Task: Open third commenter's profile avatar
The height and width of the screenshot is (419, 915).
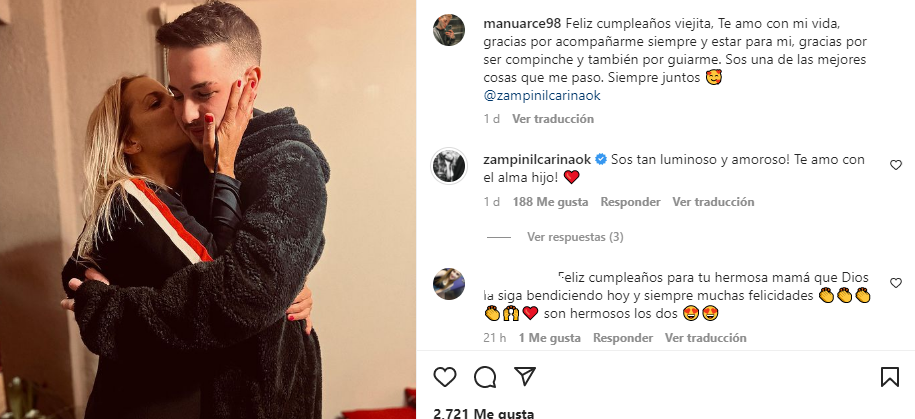Action: pos(449,284)
